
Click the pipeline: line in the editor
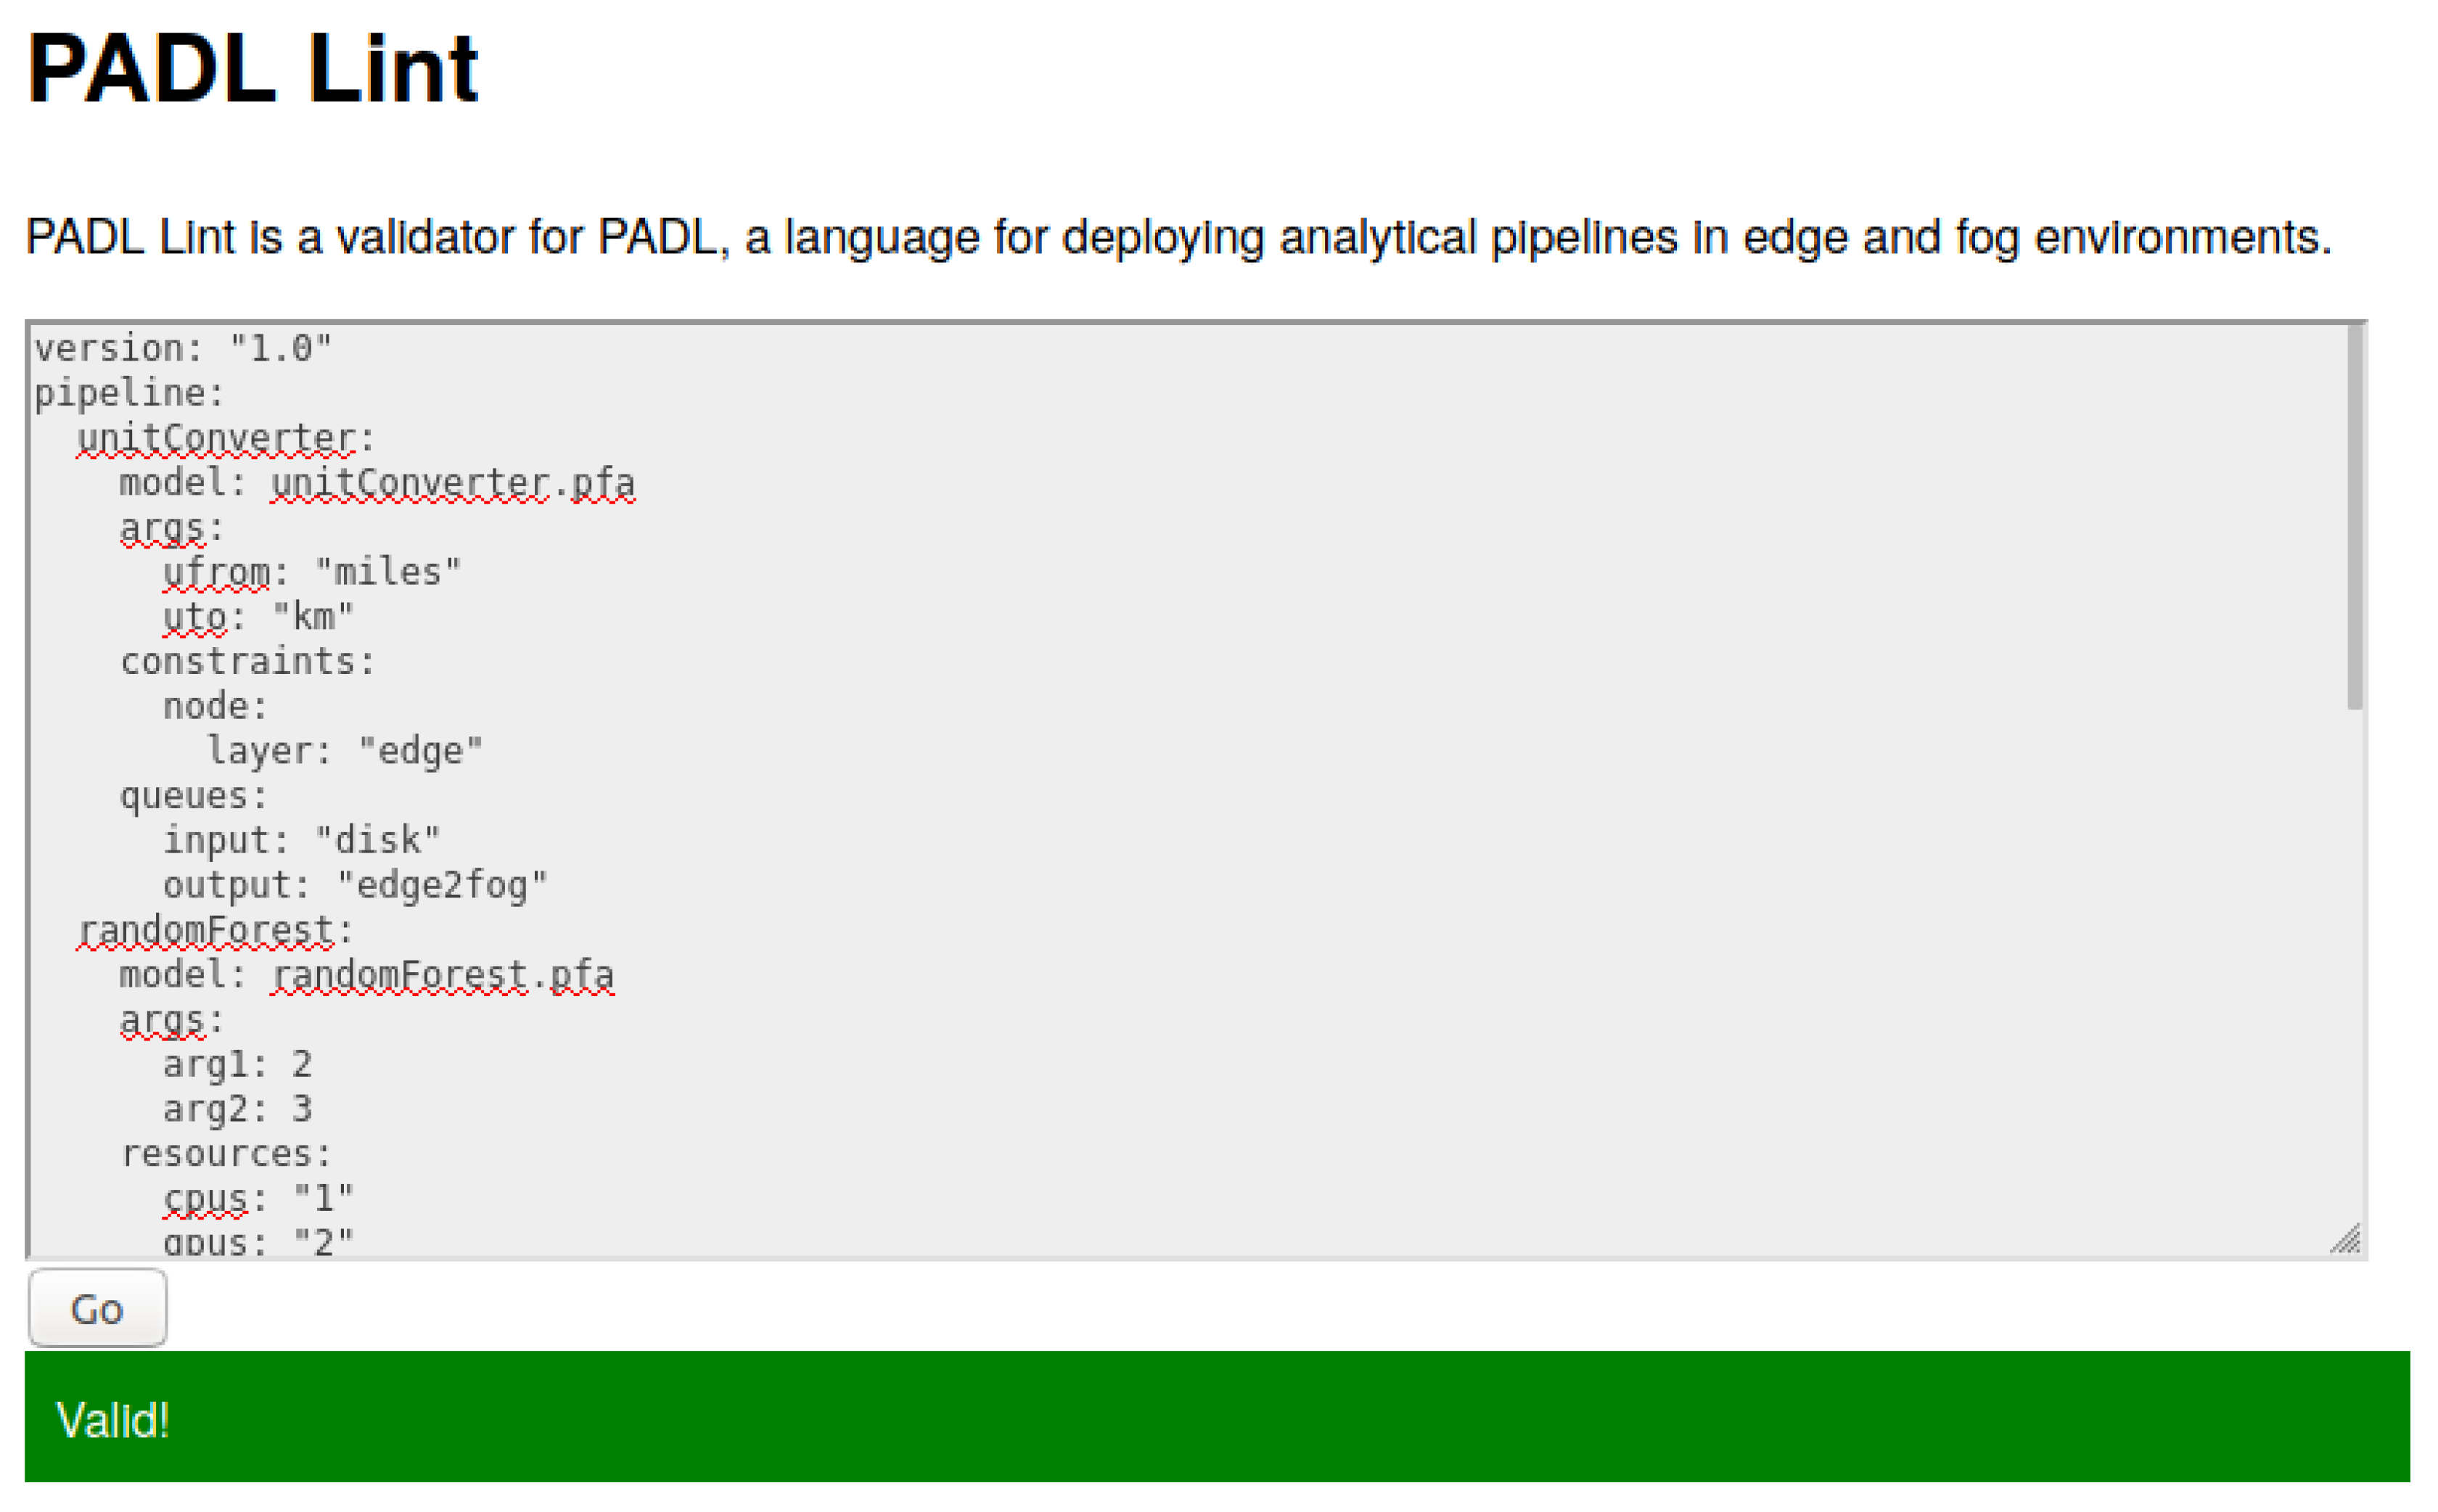point(129,394)
